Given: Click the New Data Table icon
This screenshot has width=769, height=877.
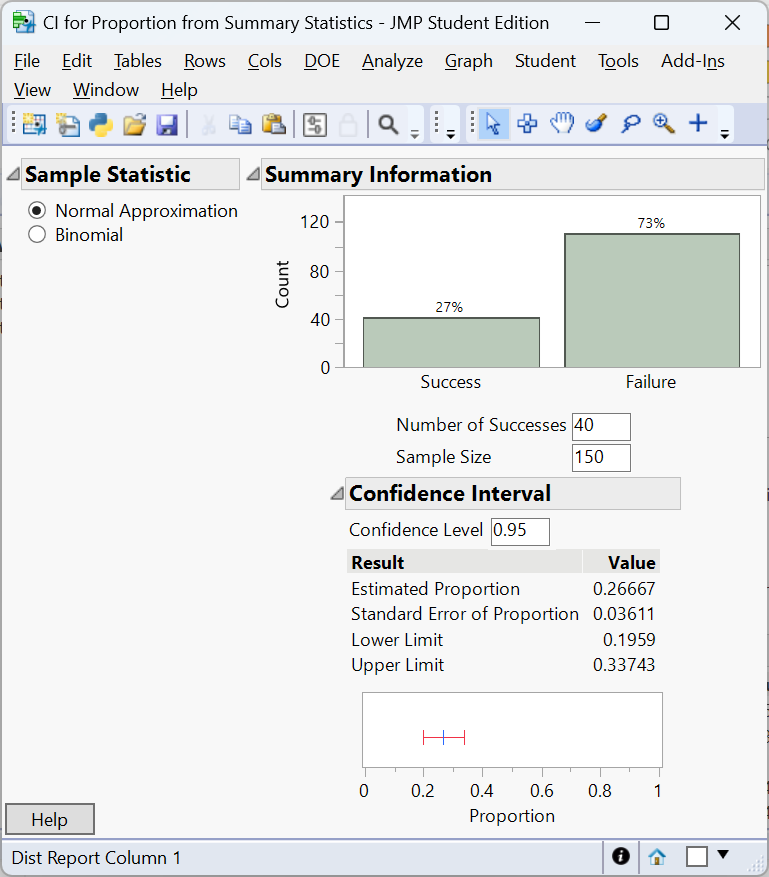Looking at the screenshot, I should tap(34, 124).
